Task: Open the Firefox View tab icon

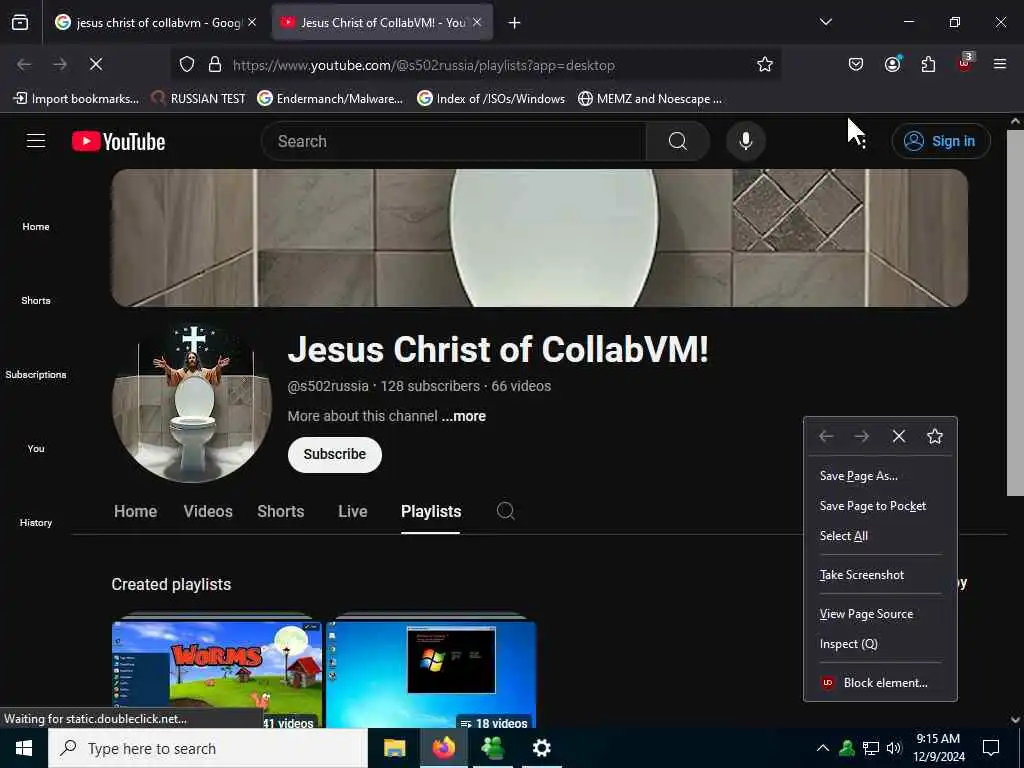Action: [x=20, y=22]
